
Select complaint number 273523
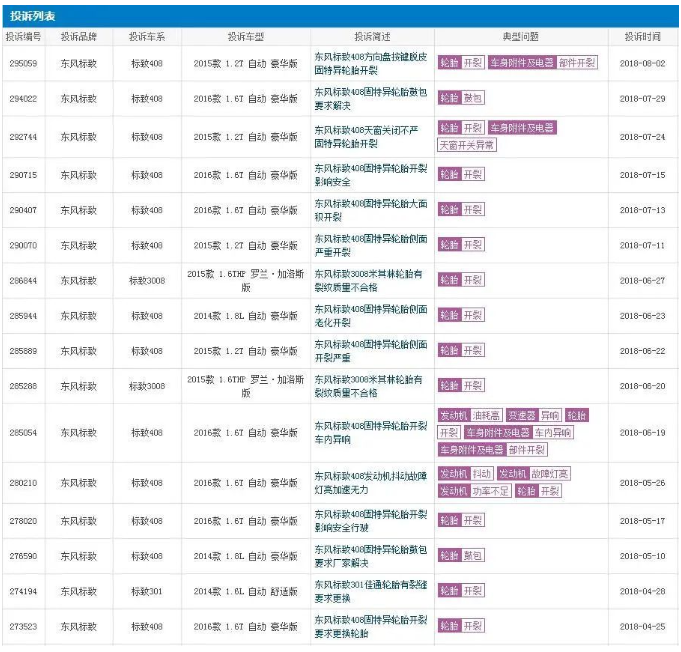[23, 626]
